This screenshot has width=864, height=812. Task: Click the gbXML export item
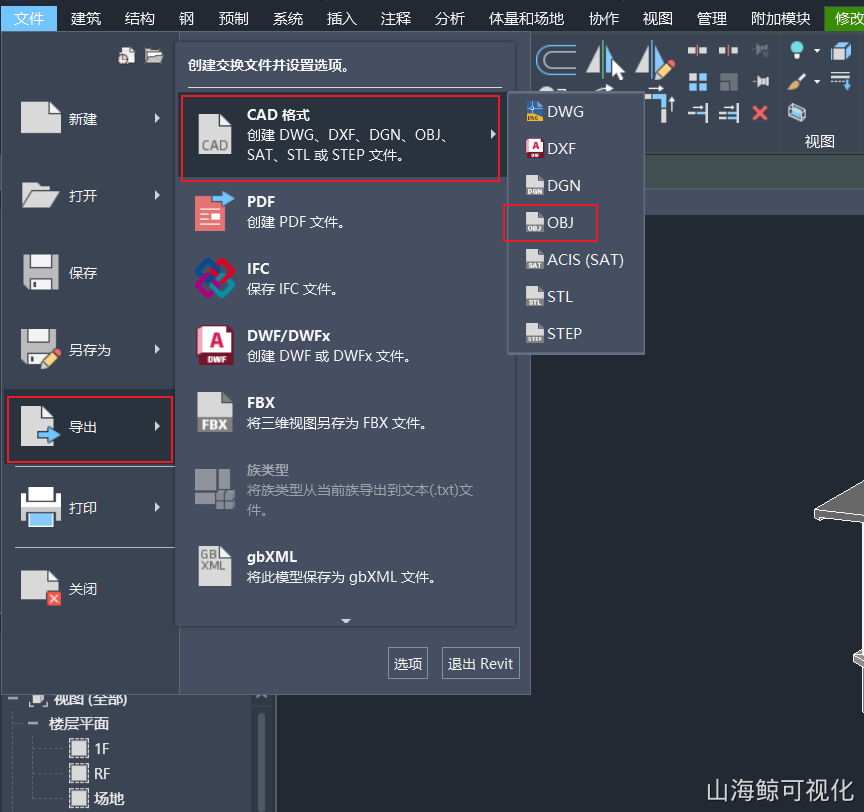(x=345, y=567)
